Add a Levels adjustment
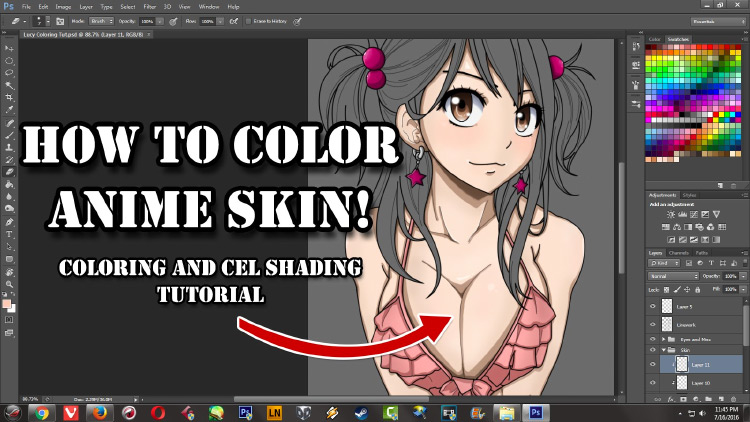The image size is (750, 422). (x=683, y=214)
